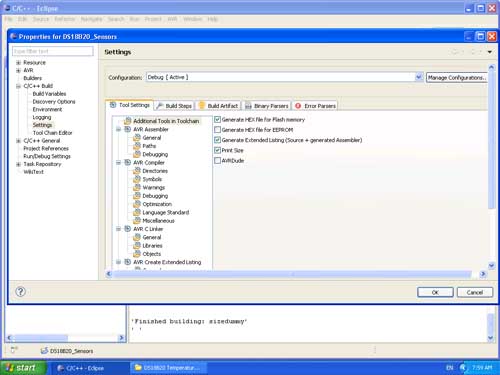Expand the Resource tree node

[x=19, y=63]
